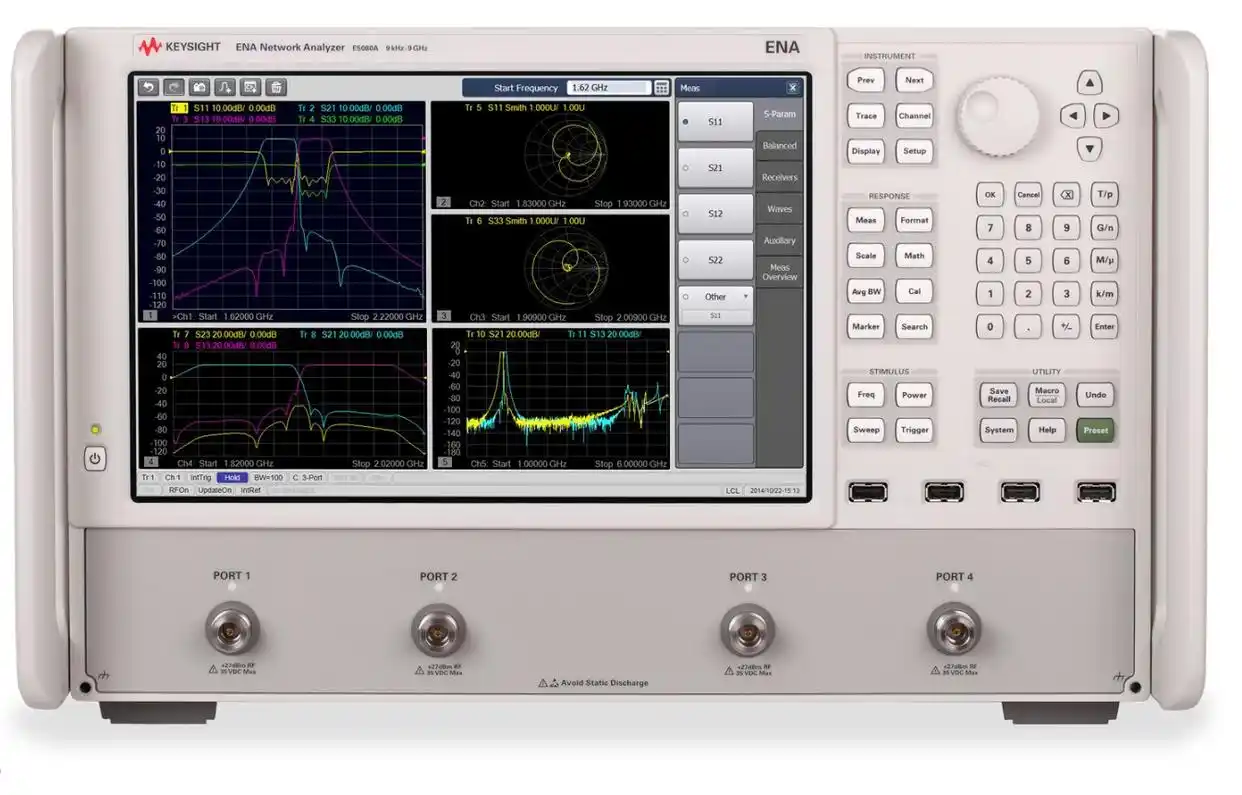Switch to the S-Param tab
This screenshot has height=795, width=1242.
tap(779, 114)
